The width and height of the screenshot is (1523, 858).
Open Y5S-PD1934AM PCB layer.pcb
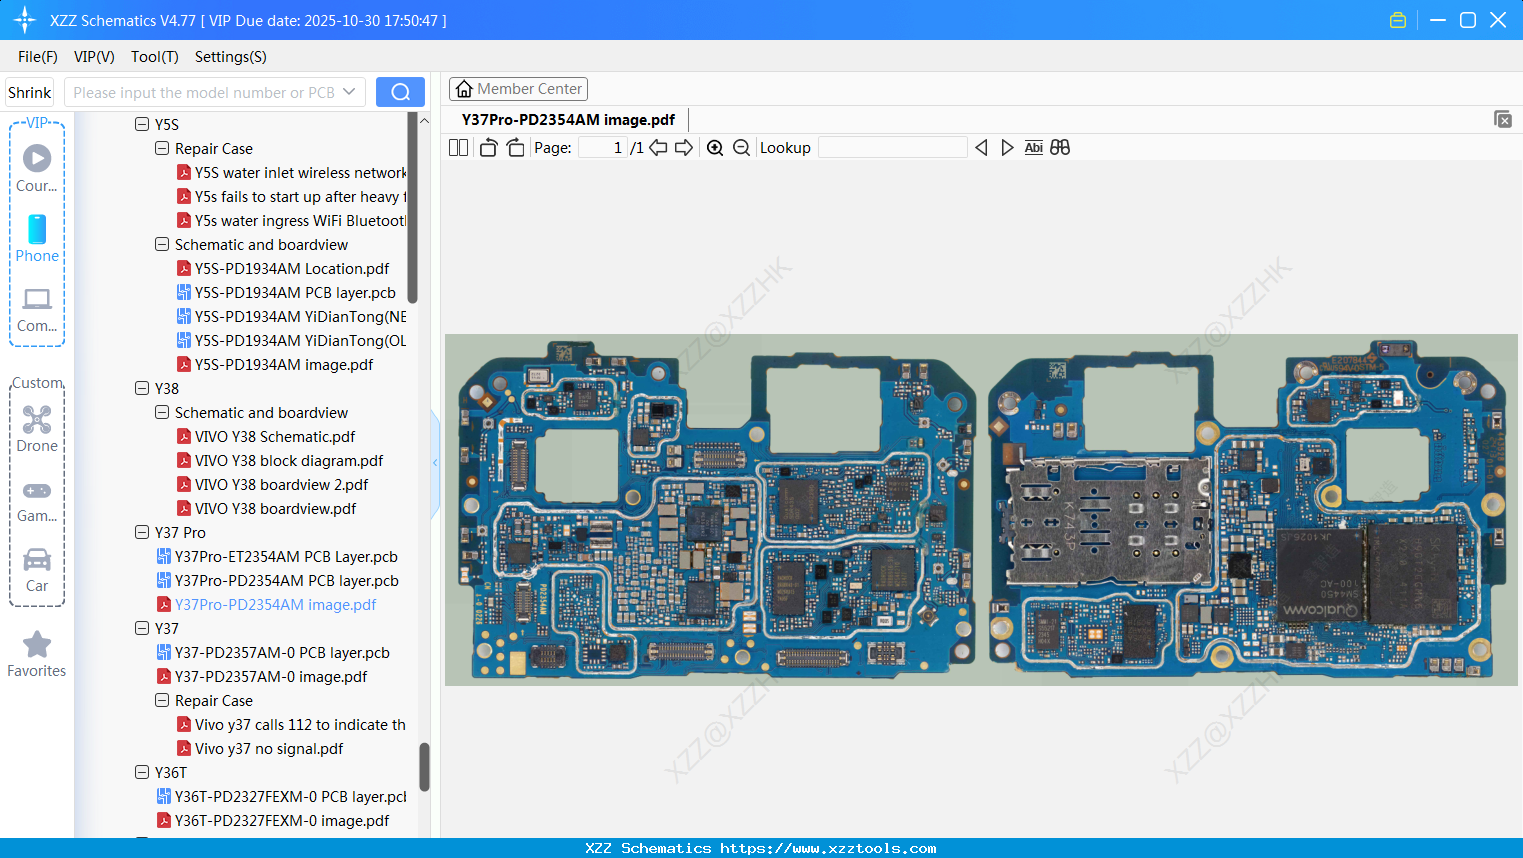pyautogui.click(x=286, y=292)
